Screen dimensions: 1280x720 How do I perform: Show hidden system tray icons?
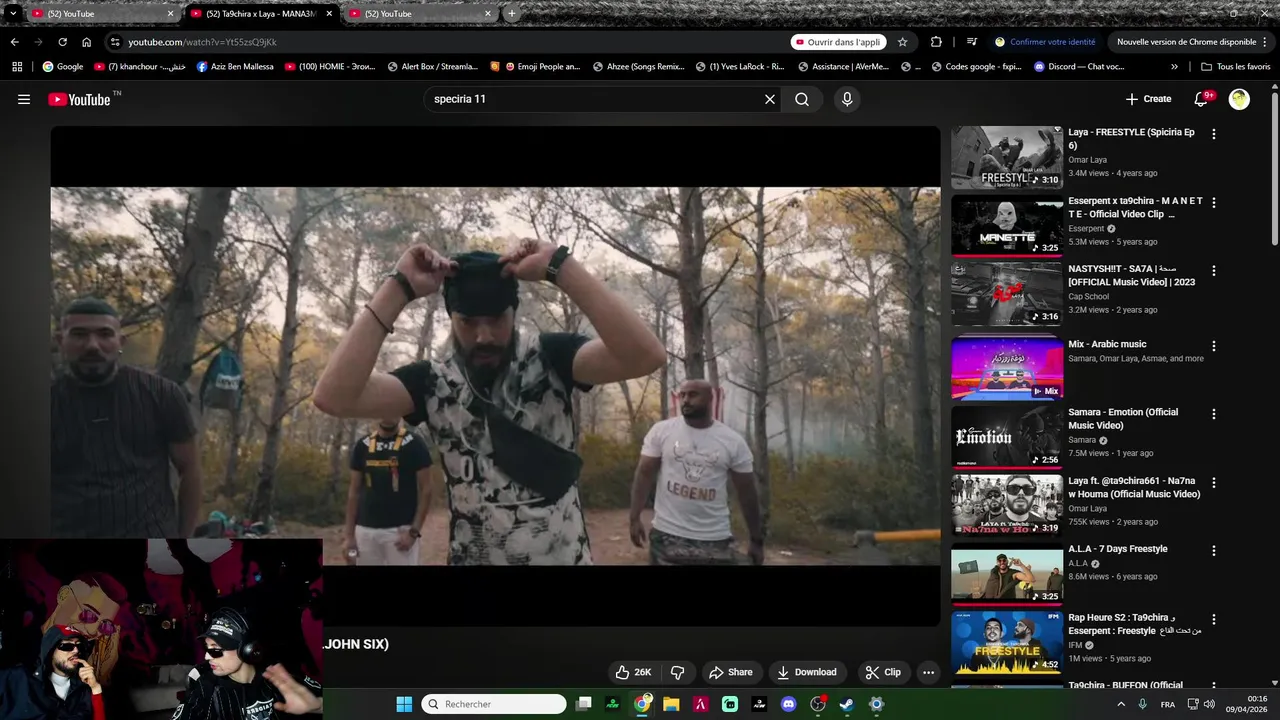coord(1120,704)
